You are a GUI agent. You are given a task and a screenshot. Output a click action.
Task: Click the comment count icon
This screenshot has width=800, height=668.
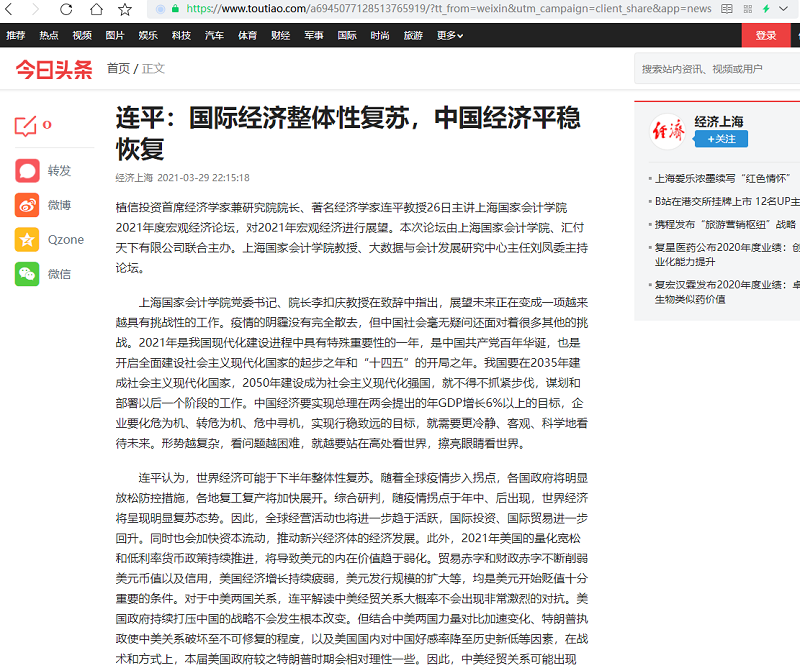(x=26, y=126)
